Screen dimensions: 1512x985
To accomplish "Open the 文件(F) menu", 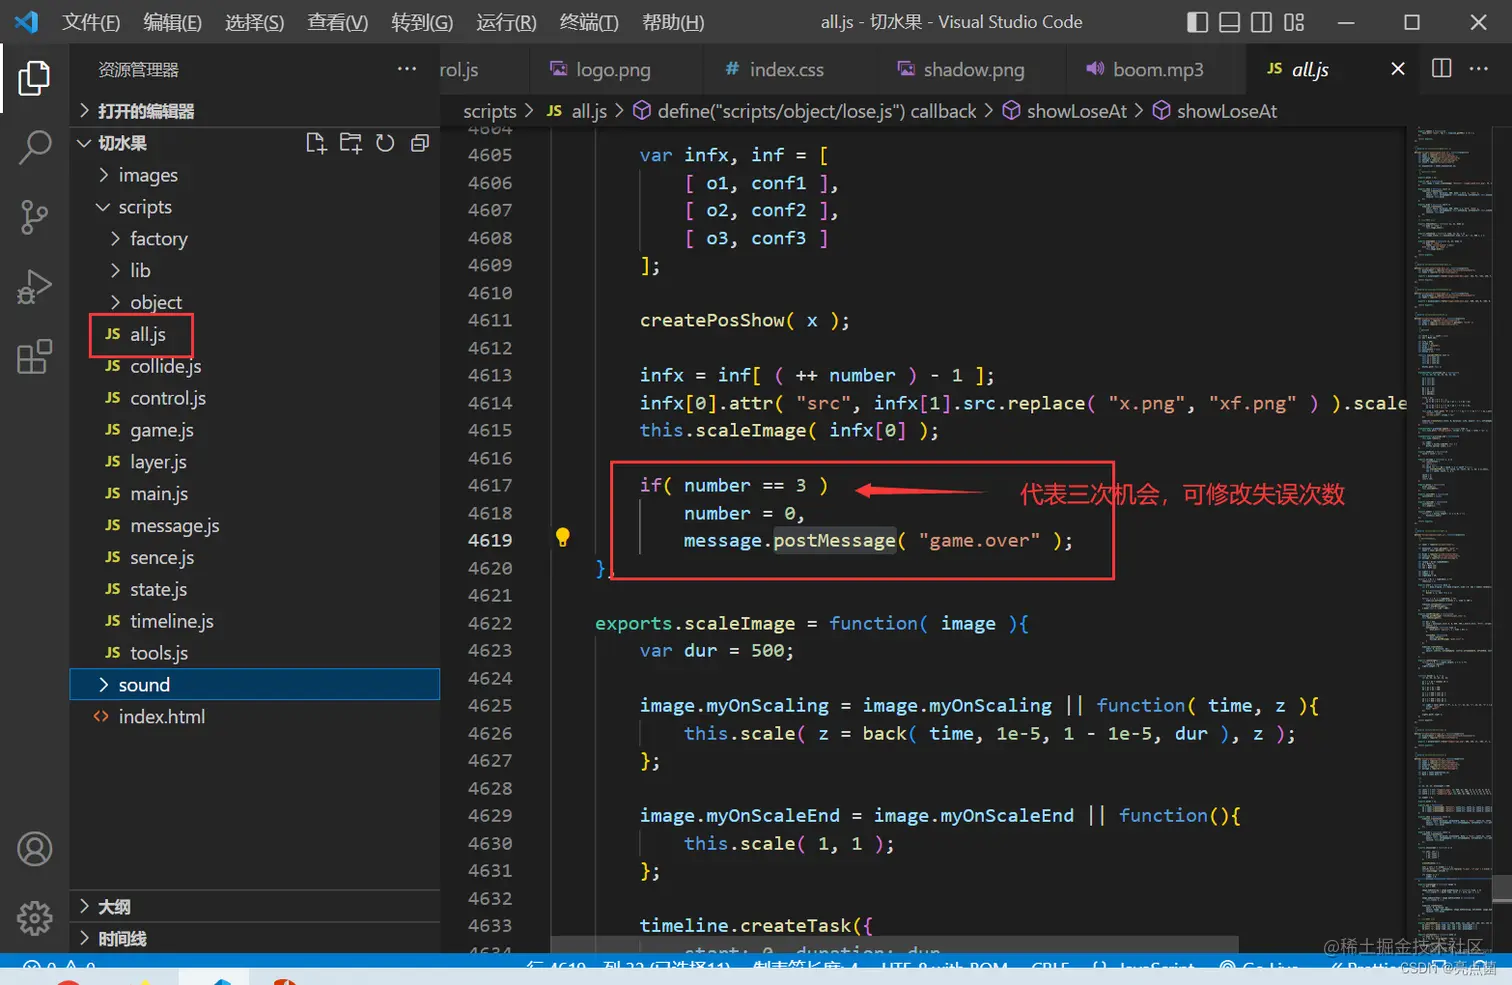I will click(x=91, y=22).
